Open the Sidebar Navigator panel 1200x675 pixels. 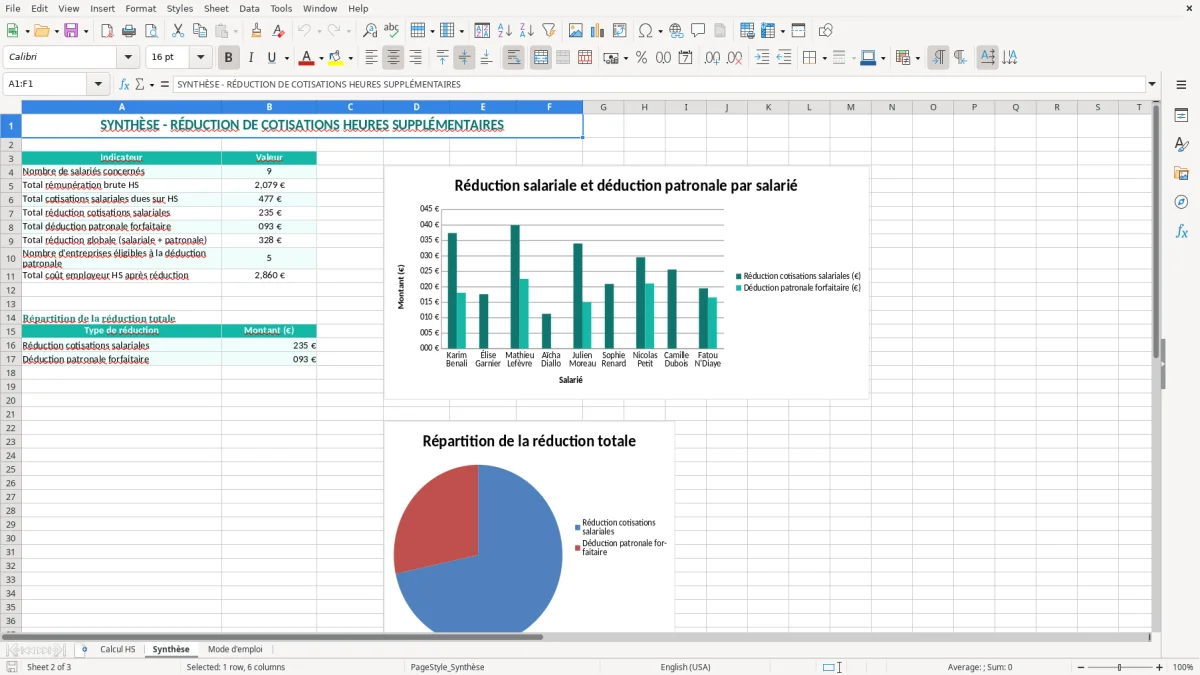1181,202
